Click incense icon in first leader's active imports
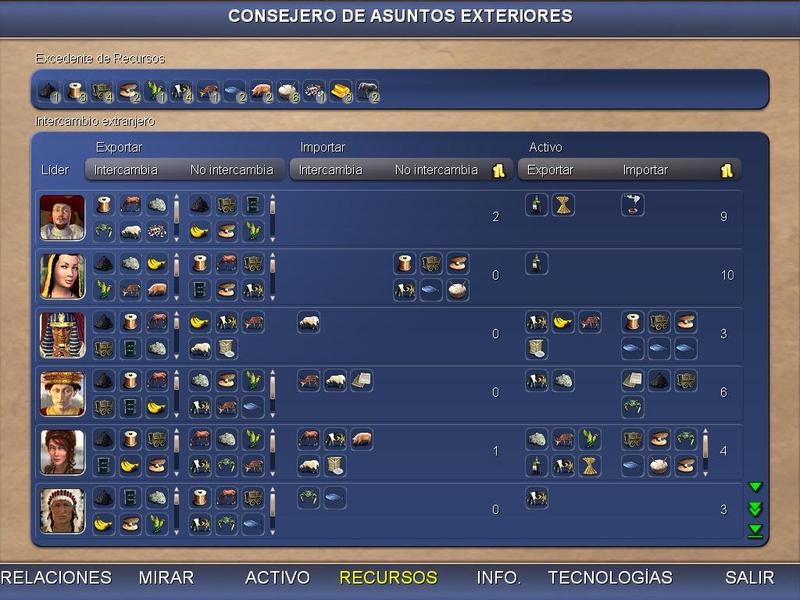This screenshot has height=600, width=800. pos(632,205)
